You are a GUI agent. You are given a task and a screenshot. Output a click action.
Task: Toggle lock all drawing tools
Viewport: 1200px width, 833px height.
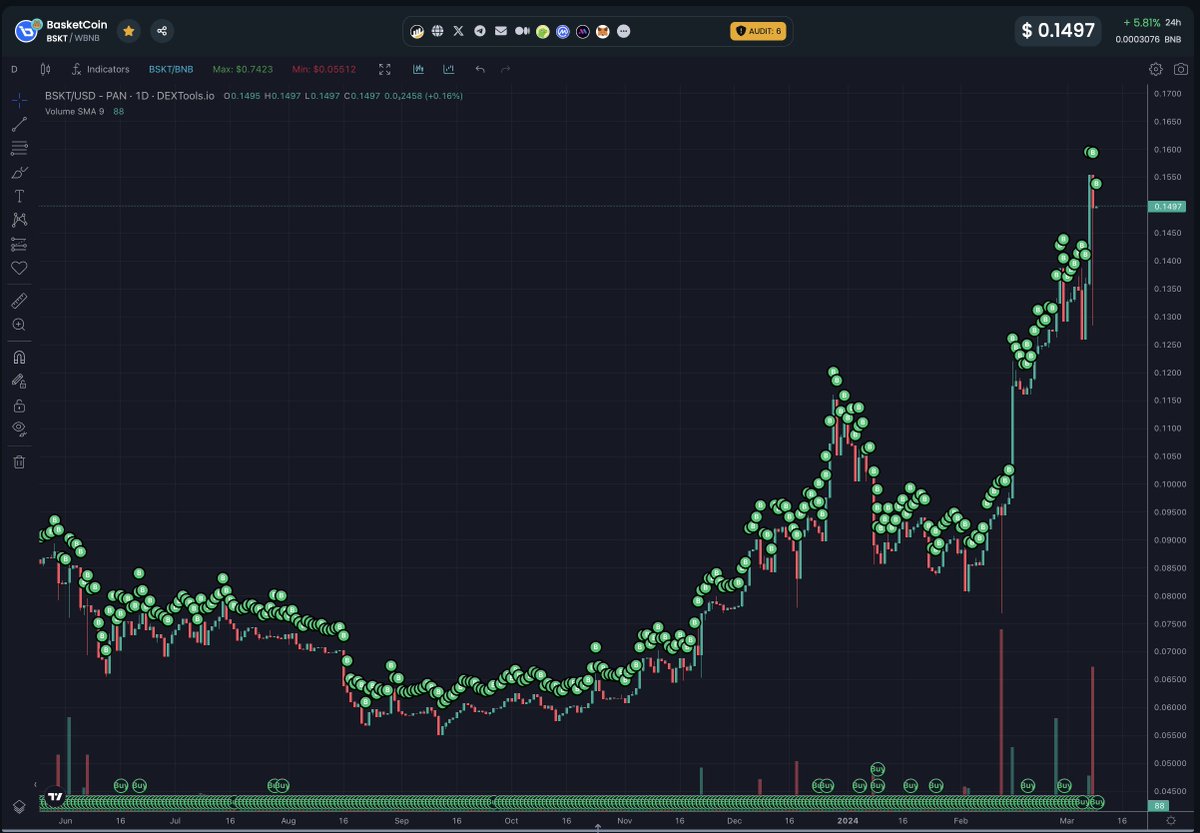point(19,405)
